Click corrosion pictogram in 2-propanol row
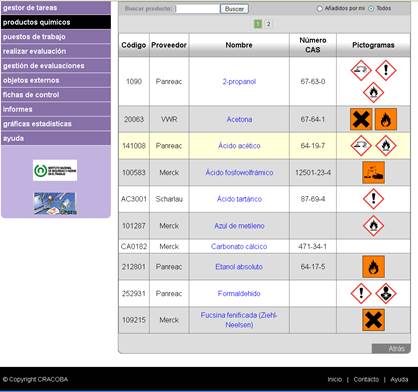The image size is (418, 392). click(361, 70)
